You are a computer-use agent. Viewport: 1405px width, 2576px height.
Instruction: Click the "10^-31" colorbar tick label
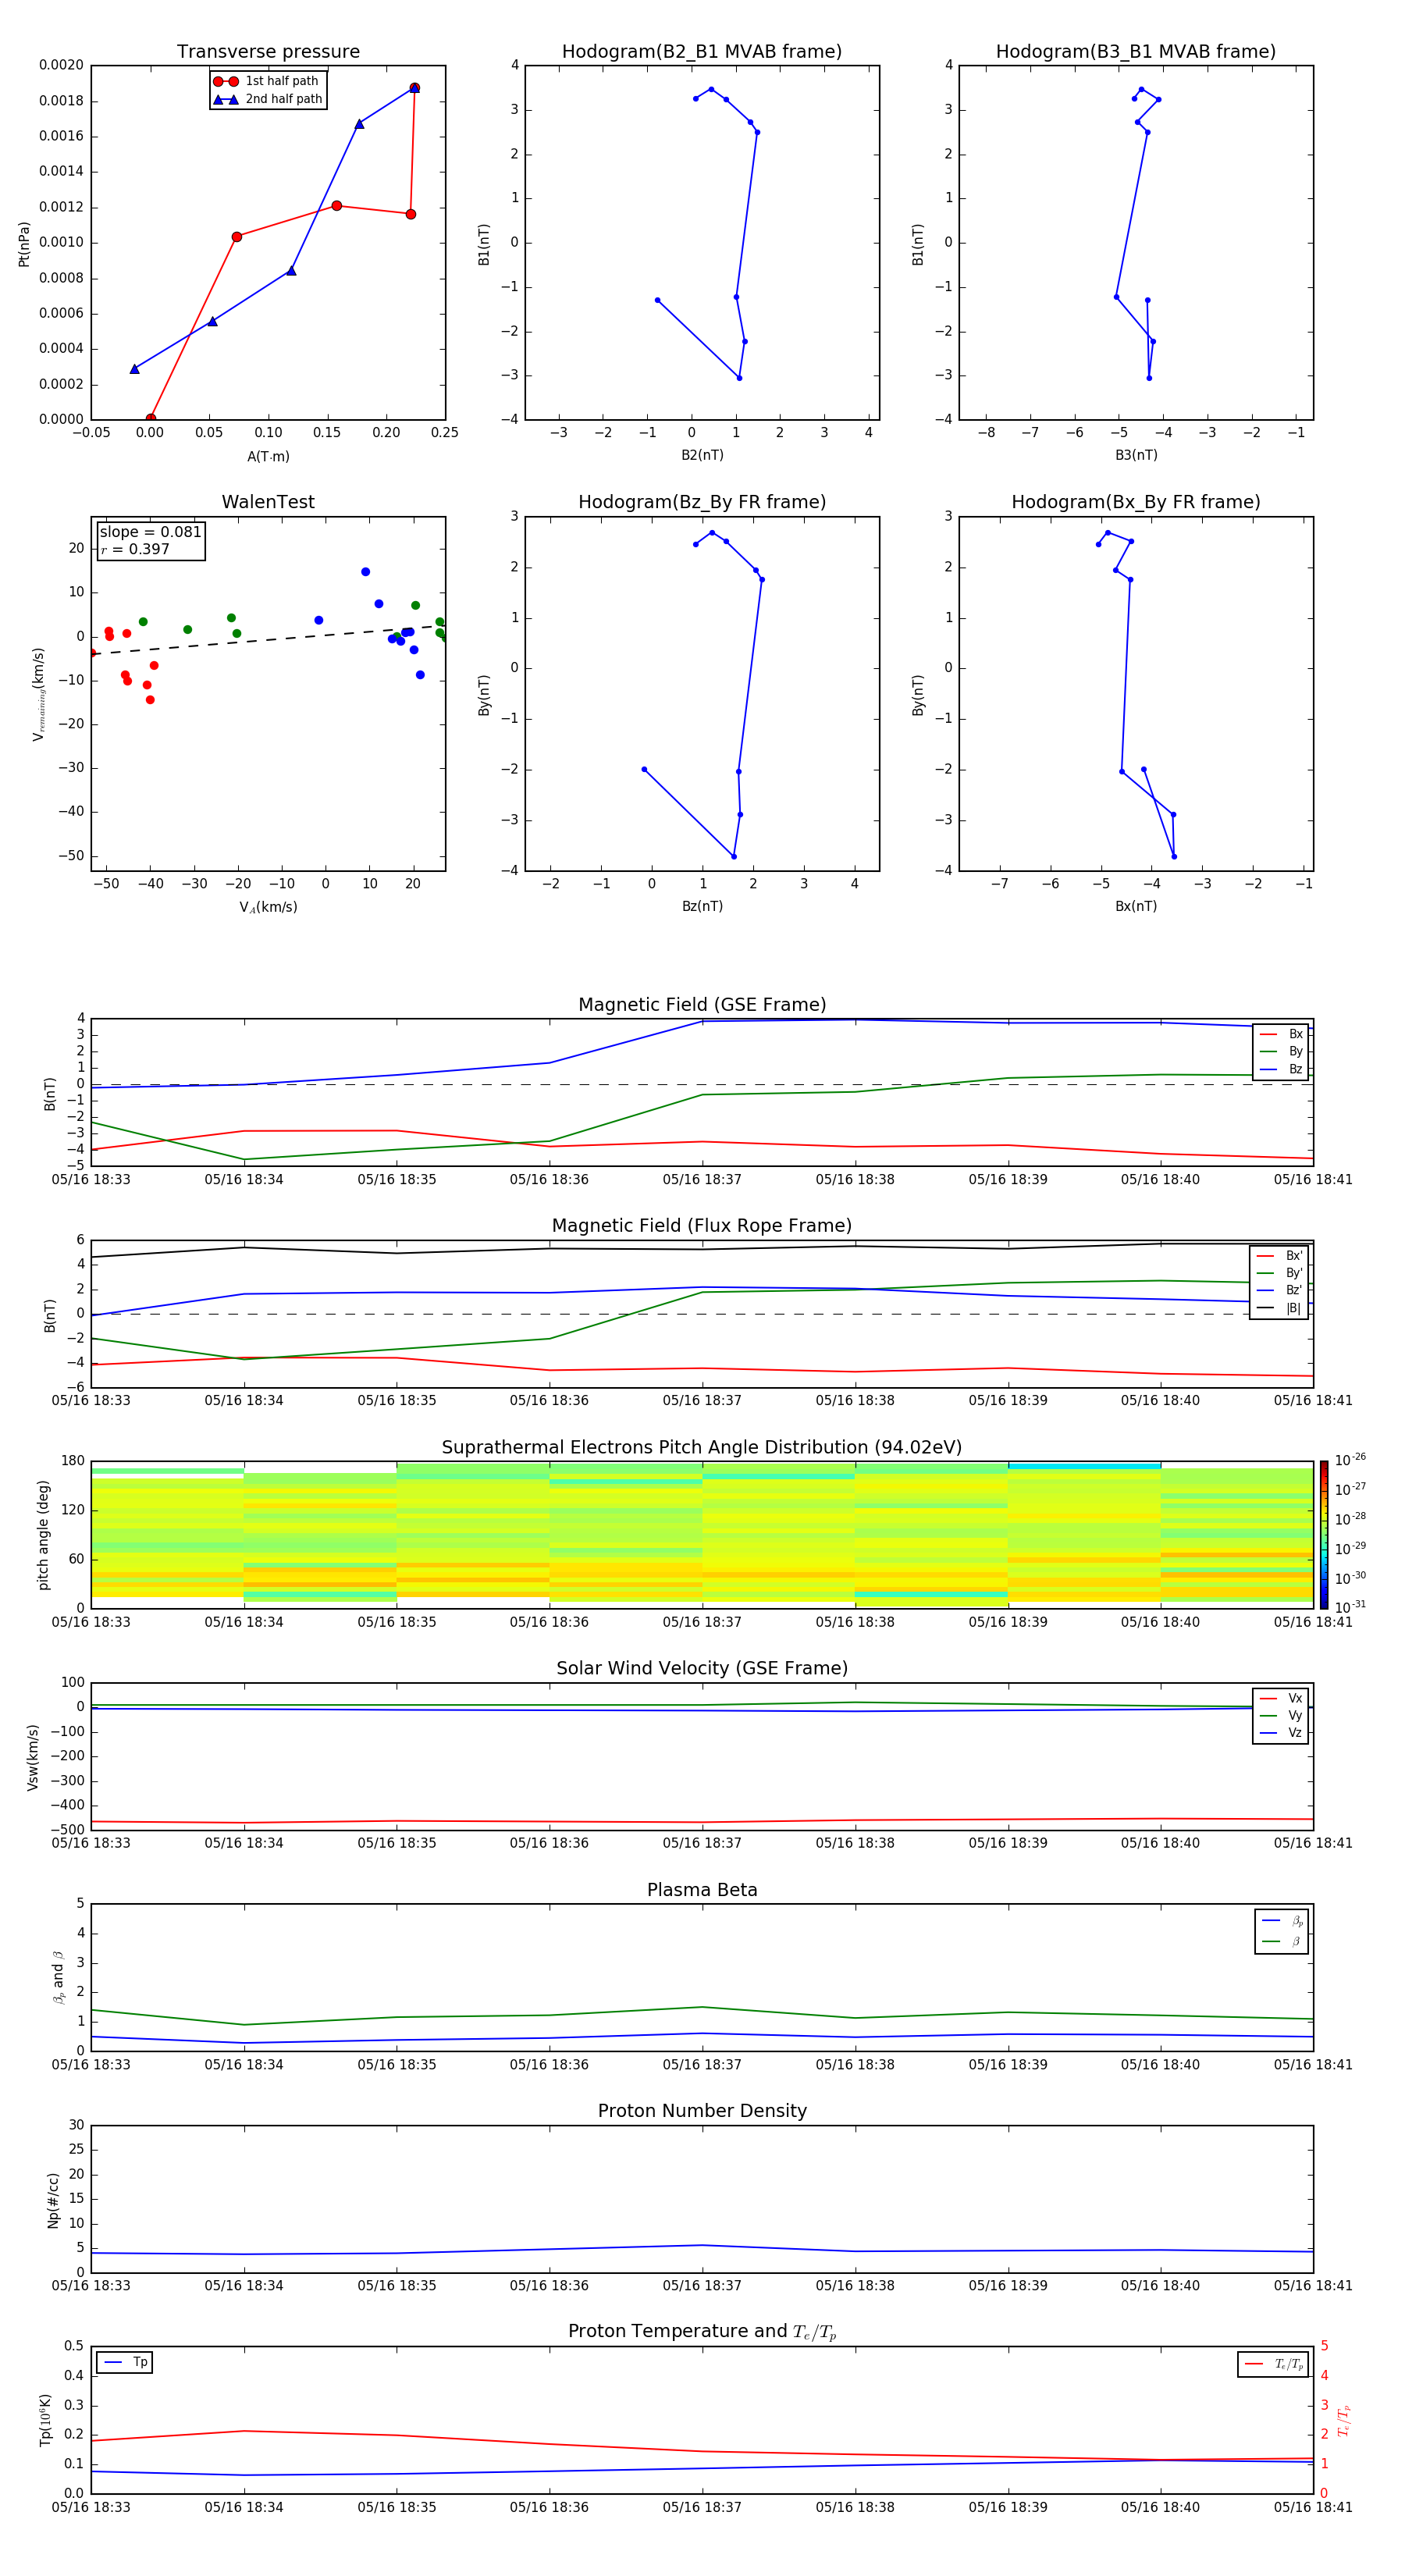pos(1349,1607)
